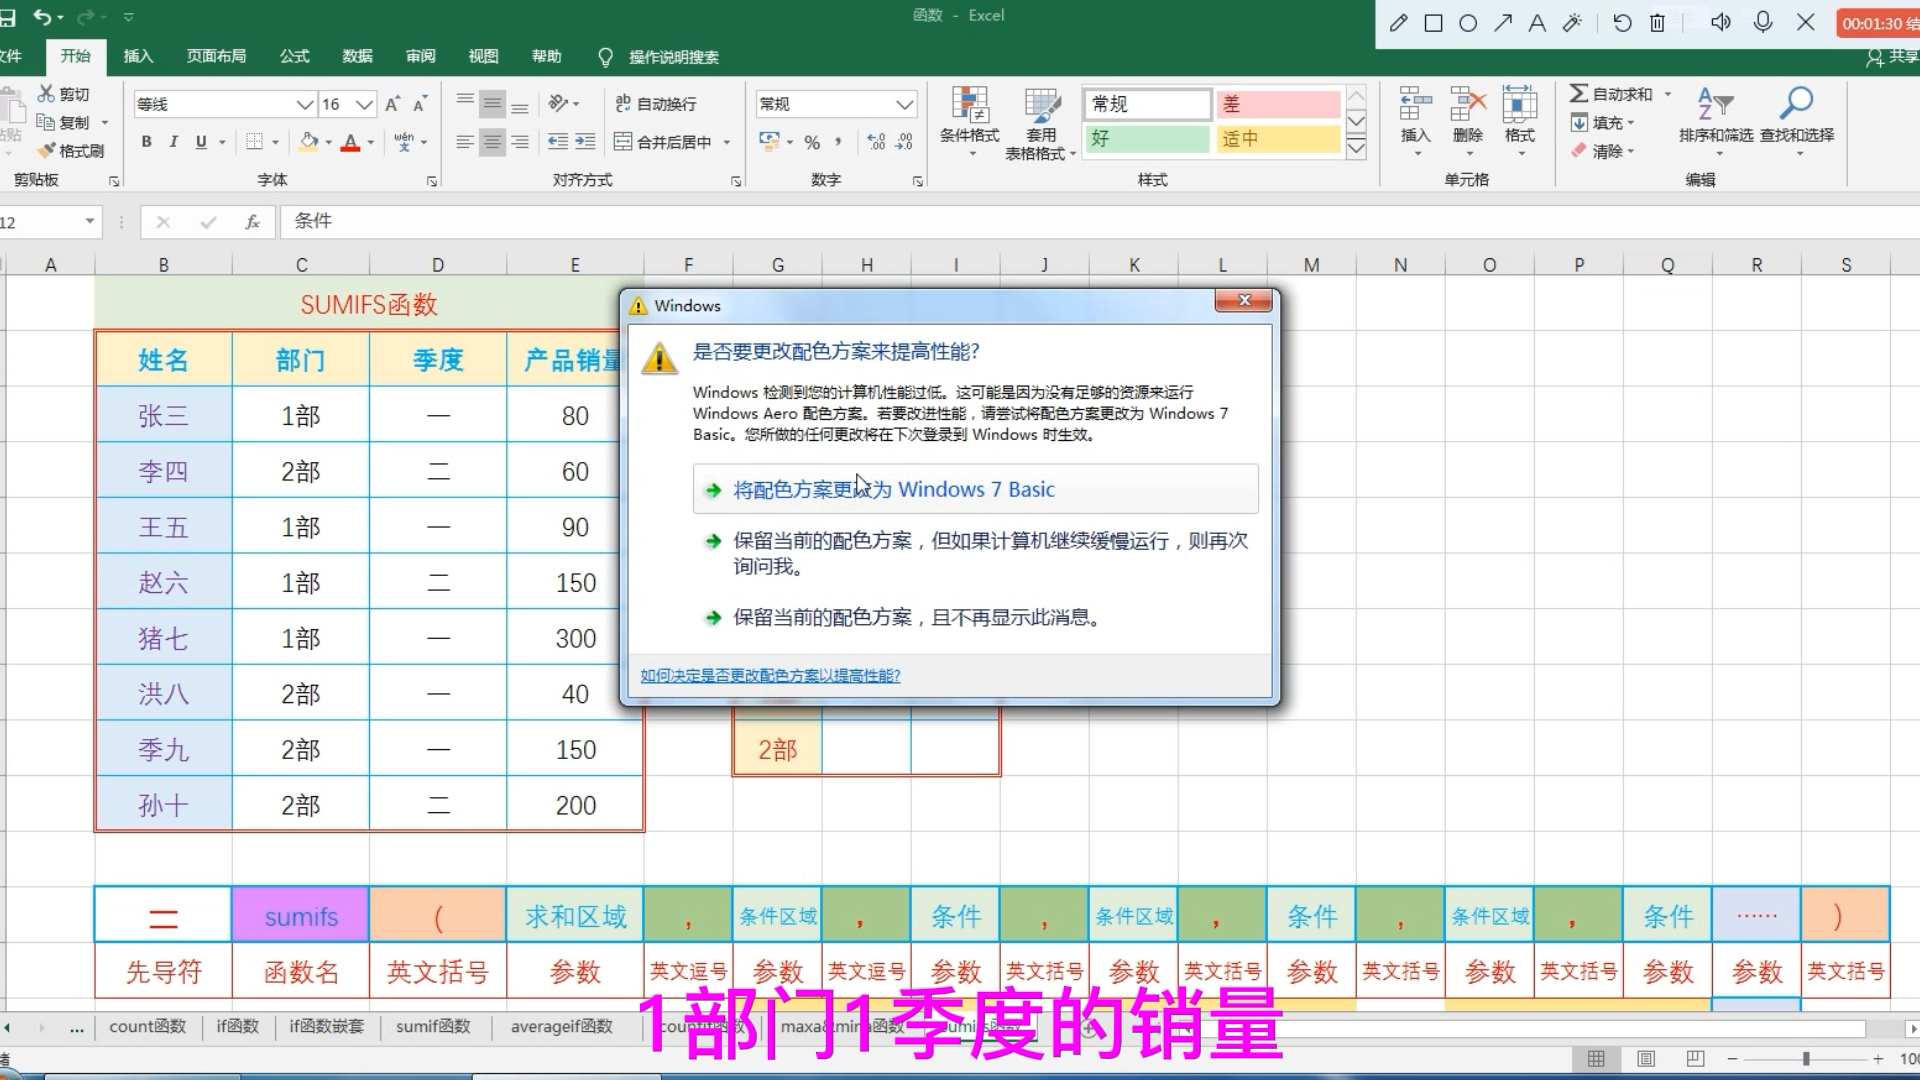
Task: Open the 套用表格格式 table format gallery
Action: coord(1041,124)
